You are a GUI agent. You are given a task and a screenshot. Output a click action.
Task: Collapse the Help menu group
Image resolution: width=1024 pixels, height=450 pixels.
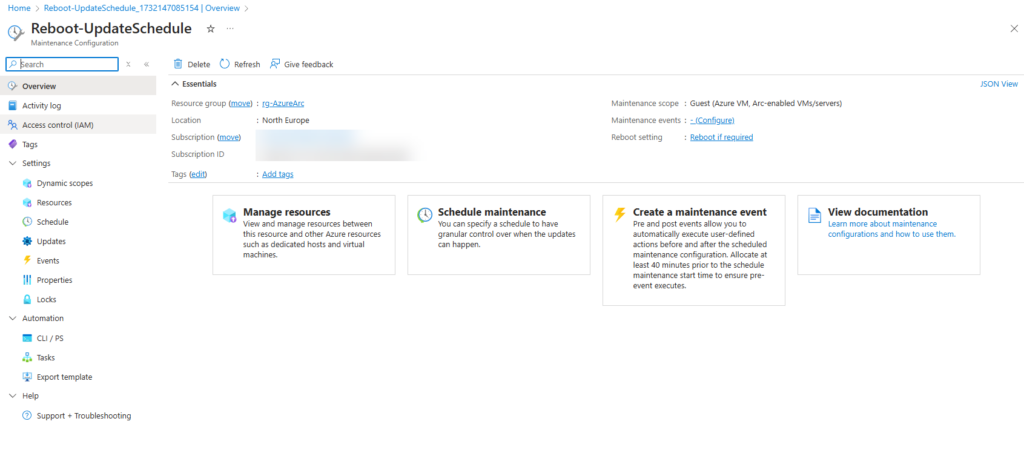(12, 396)
